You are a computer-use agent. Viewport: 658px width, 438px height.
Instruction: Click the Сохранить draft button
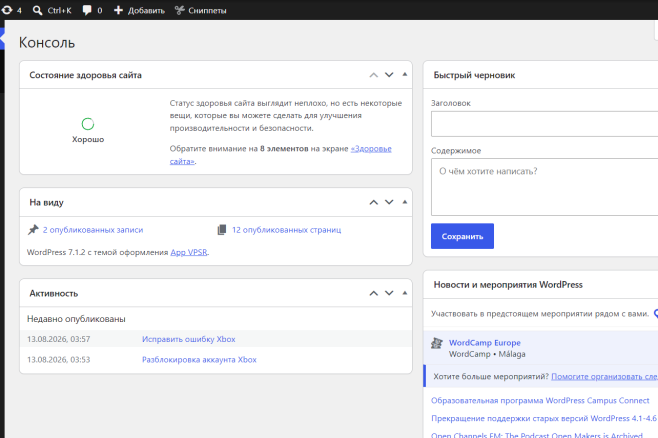462,236
